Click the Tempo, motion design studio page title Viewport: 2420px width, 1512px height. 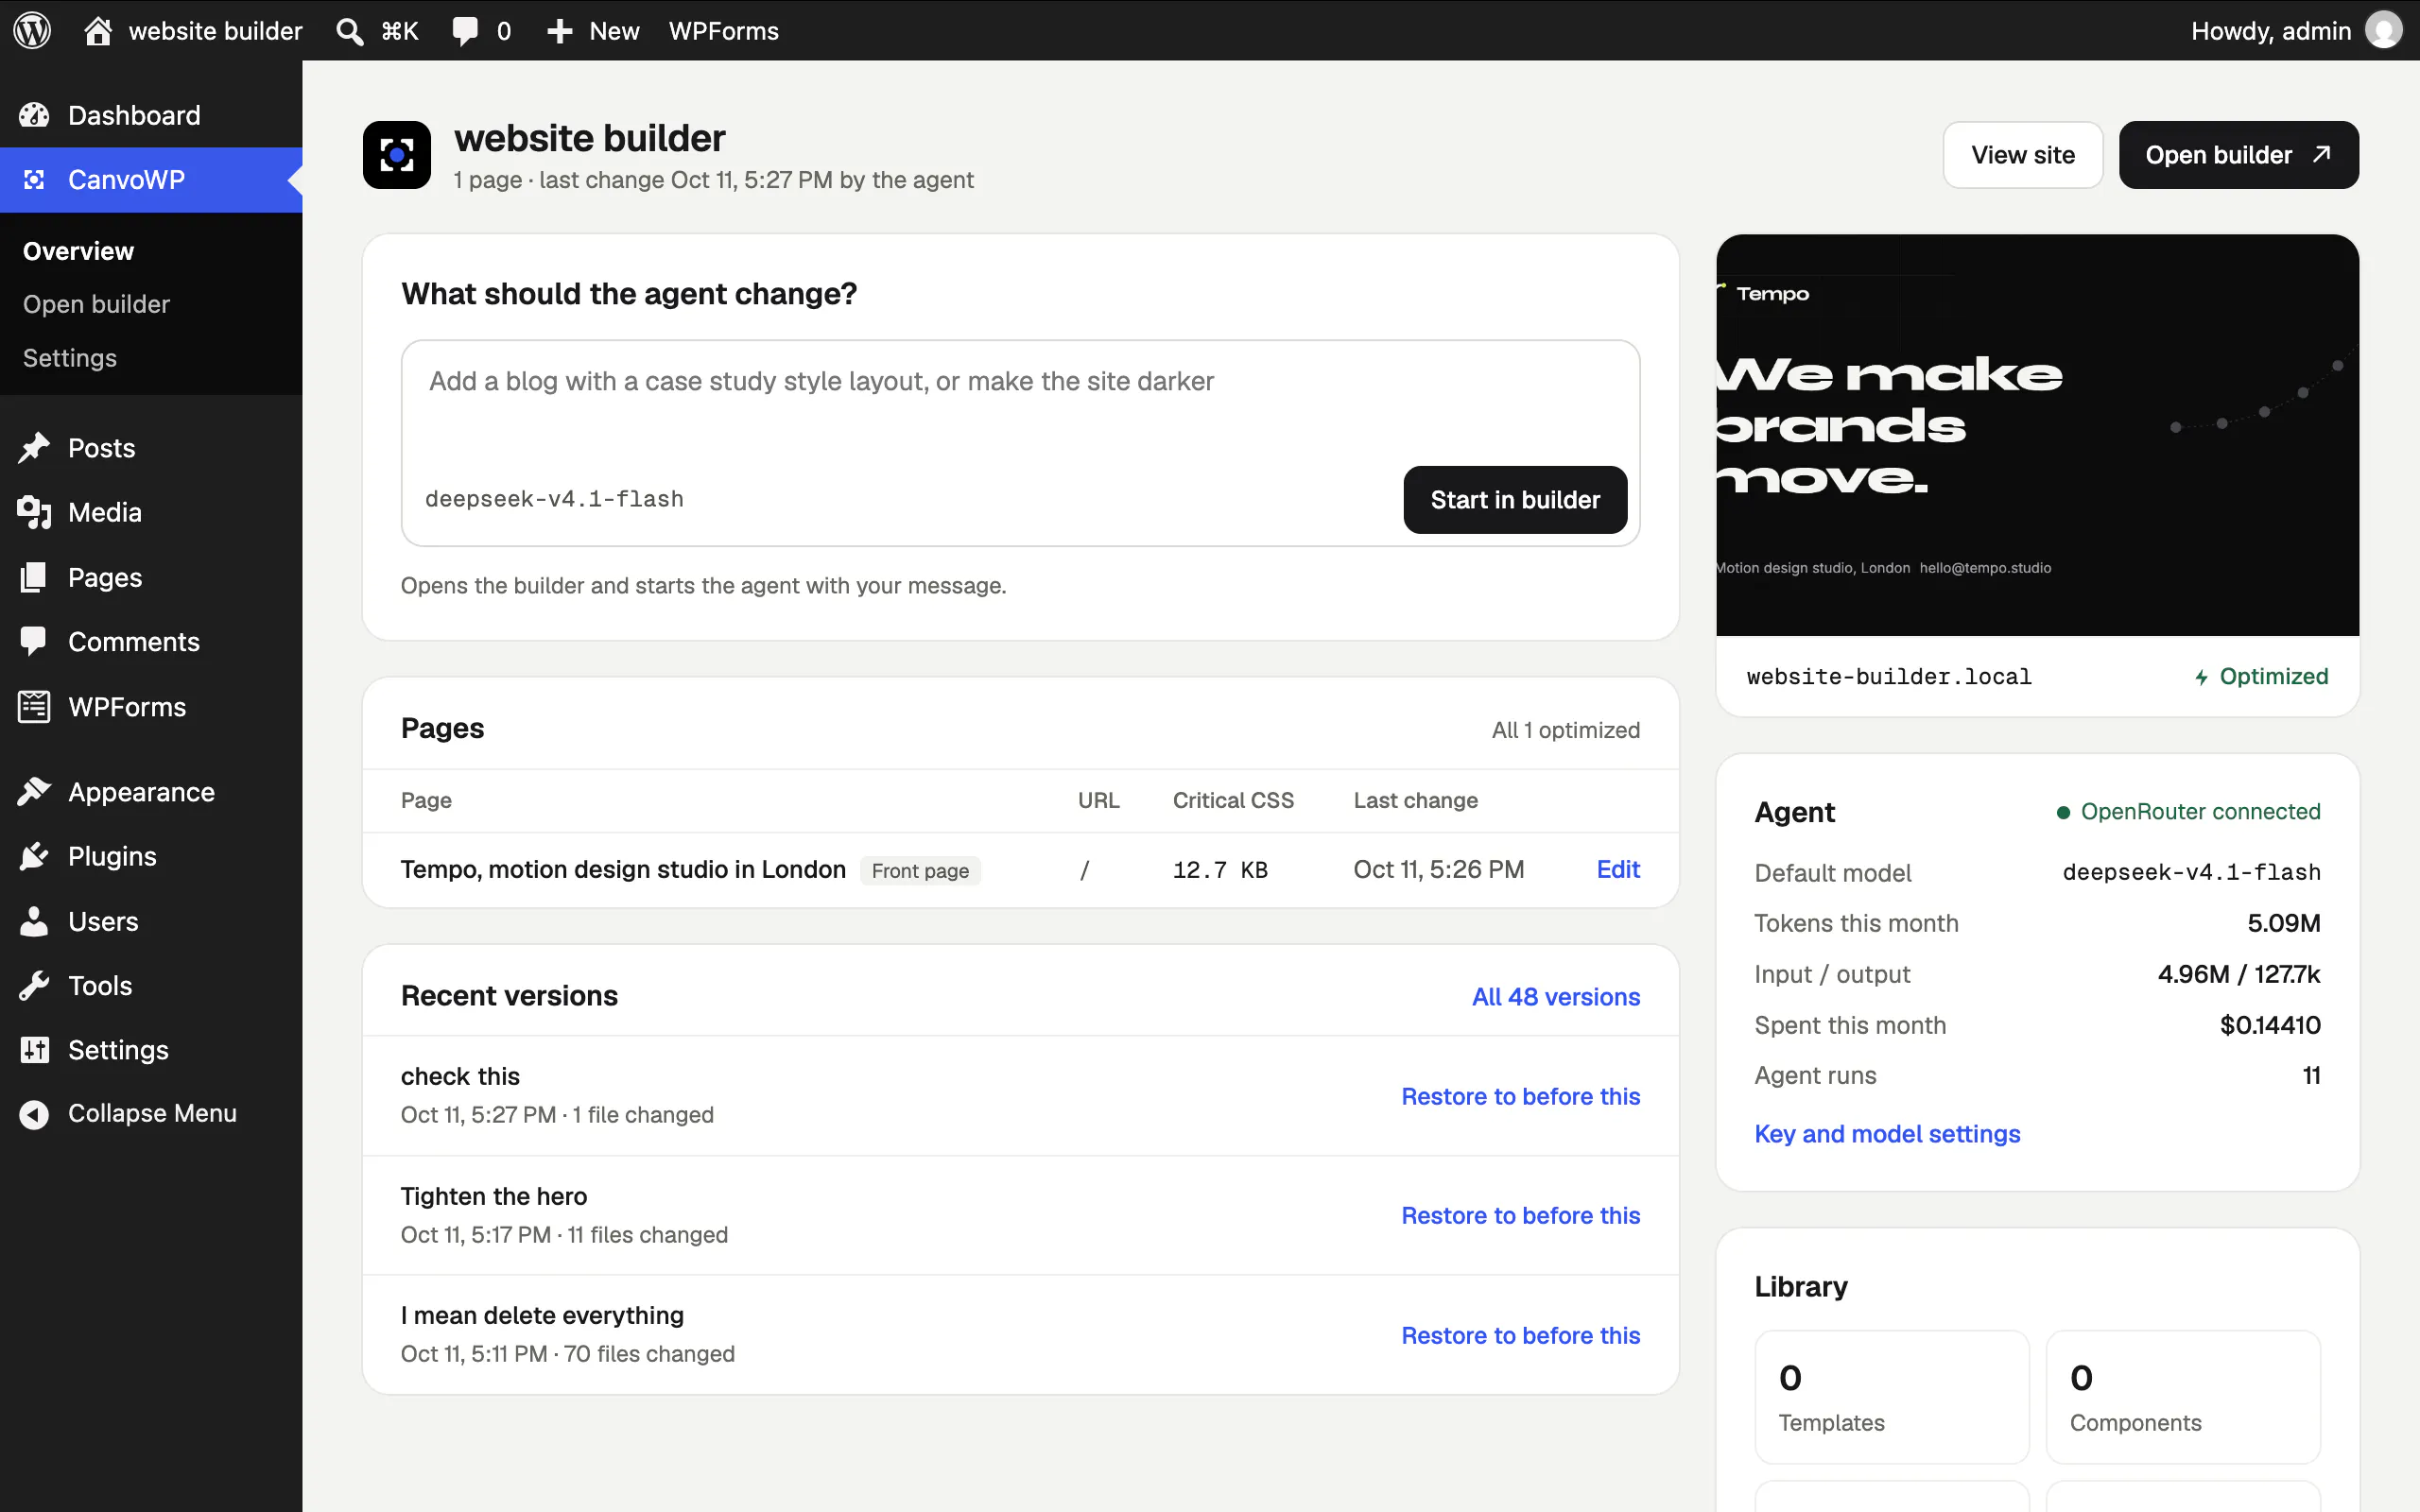point(623,869)
